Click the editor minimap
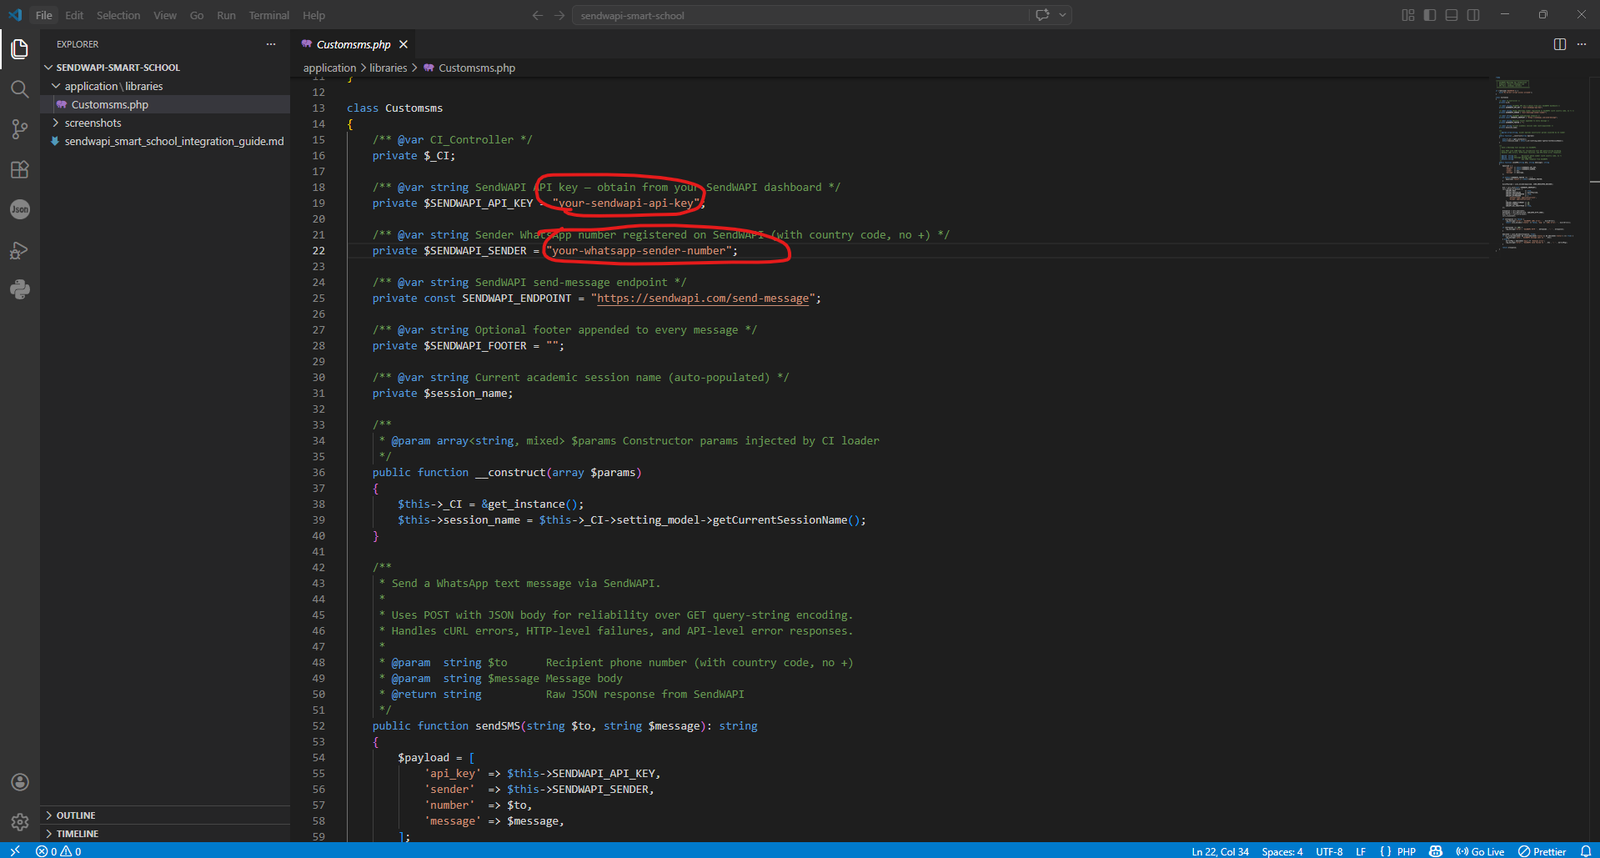The image size is (1600, 858). (x=1539, y=165)
